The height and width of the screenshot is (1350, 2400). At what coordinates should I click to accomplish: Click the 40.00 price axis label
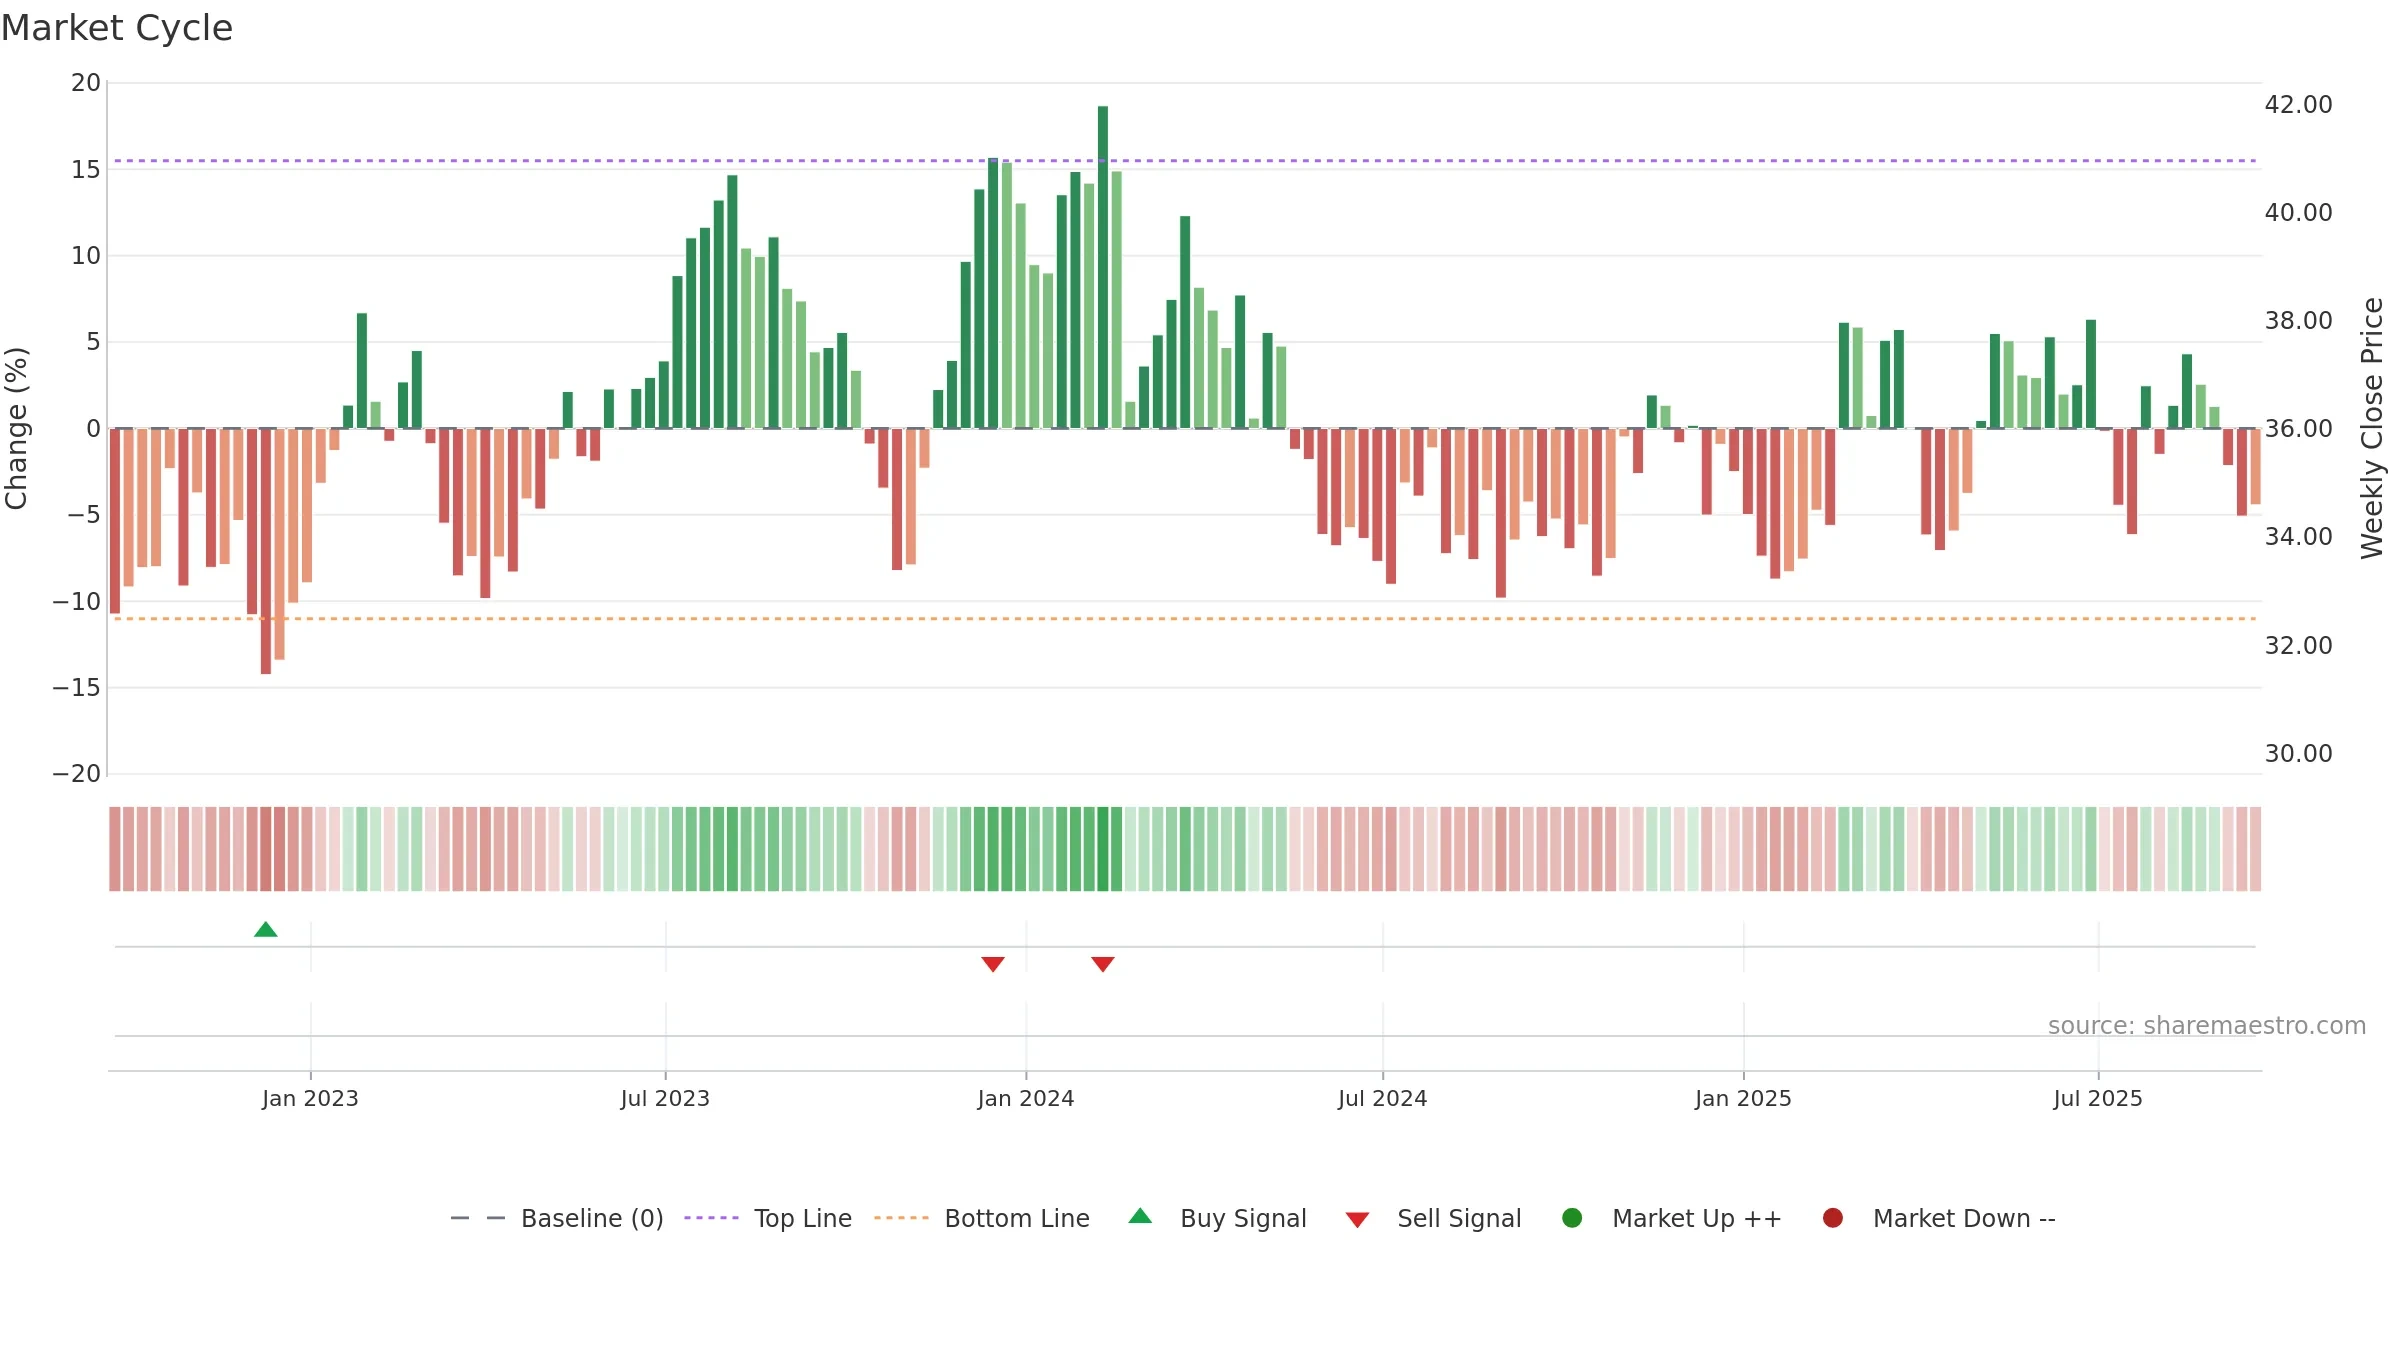coord(2298,213)
